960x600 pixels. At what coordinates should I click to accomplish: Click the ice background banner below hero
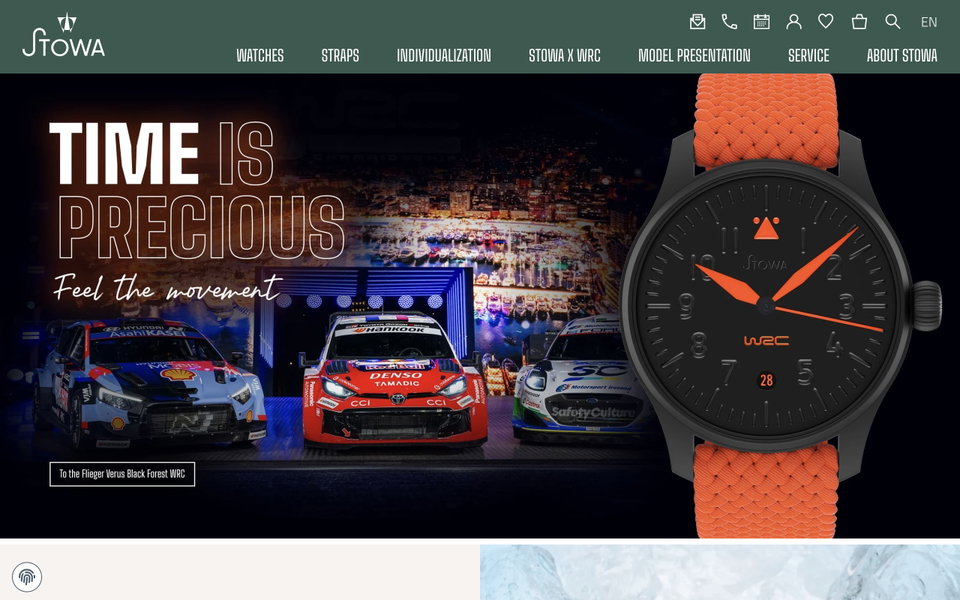[x=720, y=572]
